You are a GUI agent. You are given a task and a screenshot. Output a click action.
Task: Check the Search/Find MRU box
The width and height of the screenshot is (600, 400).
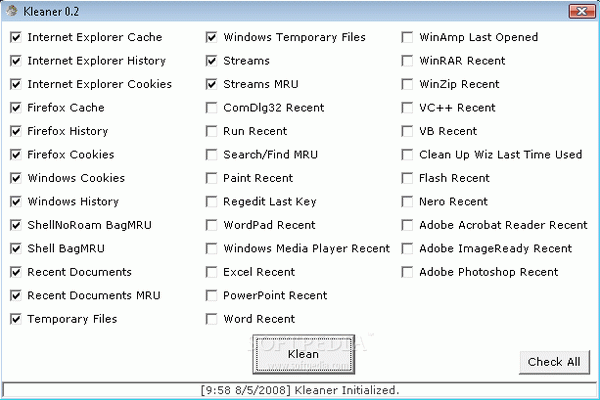pyautogui.click(x=212, y=155)
